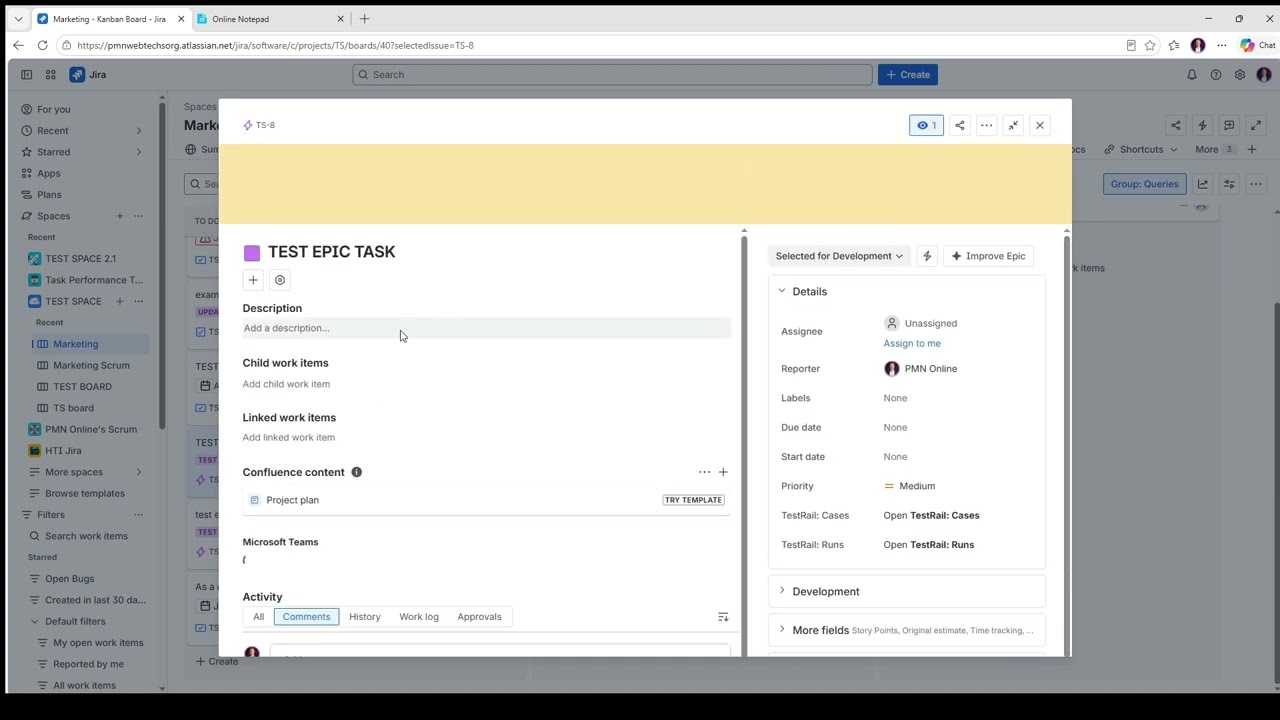Viewport: 1280px width, 720px height.
Task: Click the Unassigned assignee value
Action: tap(921, 323)
